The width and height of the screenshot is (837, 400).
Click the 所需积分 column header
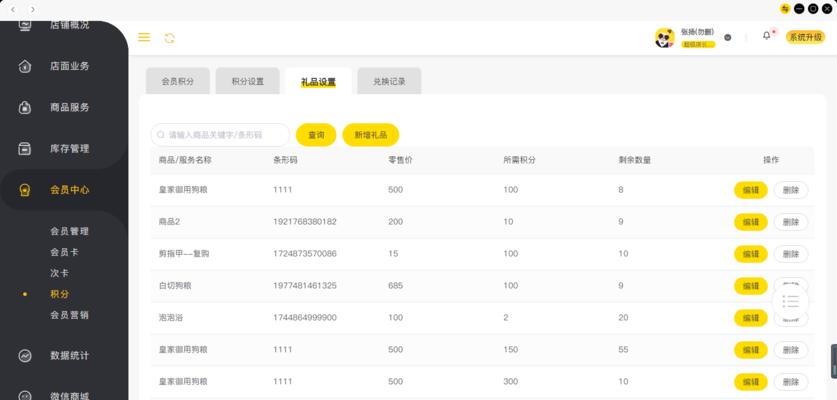pos(519,160)
